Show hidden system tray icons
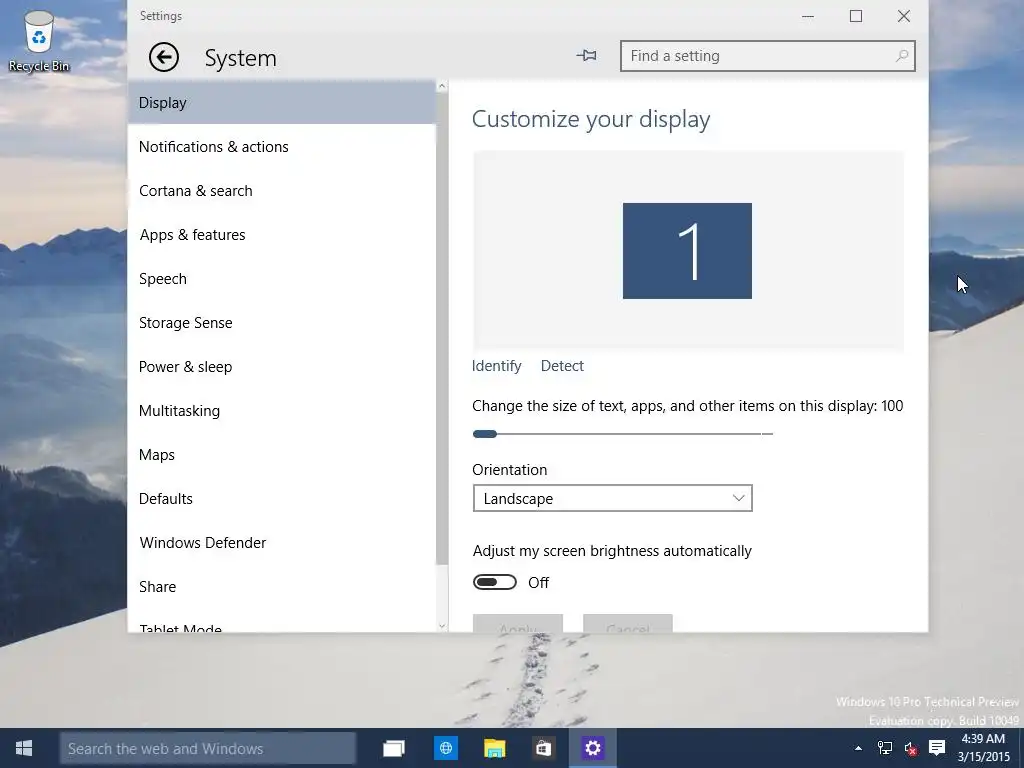Screen dimensions: 1024x768 pyautogui.click(x=858, y=748)
